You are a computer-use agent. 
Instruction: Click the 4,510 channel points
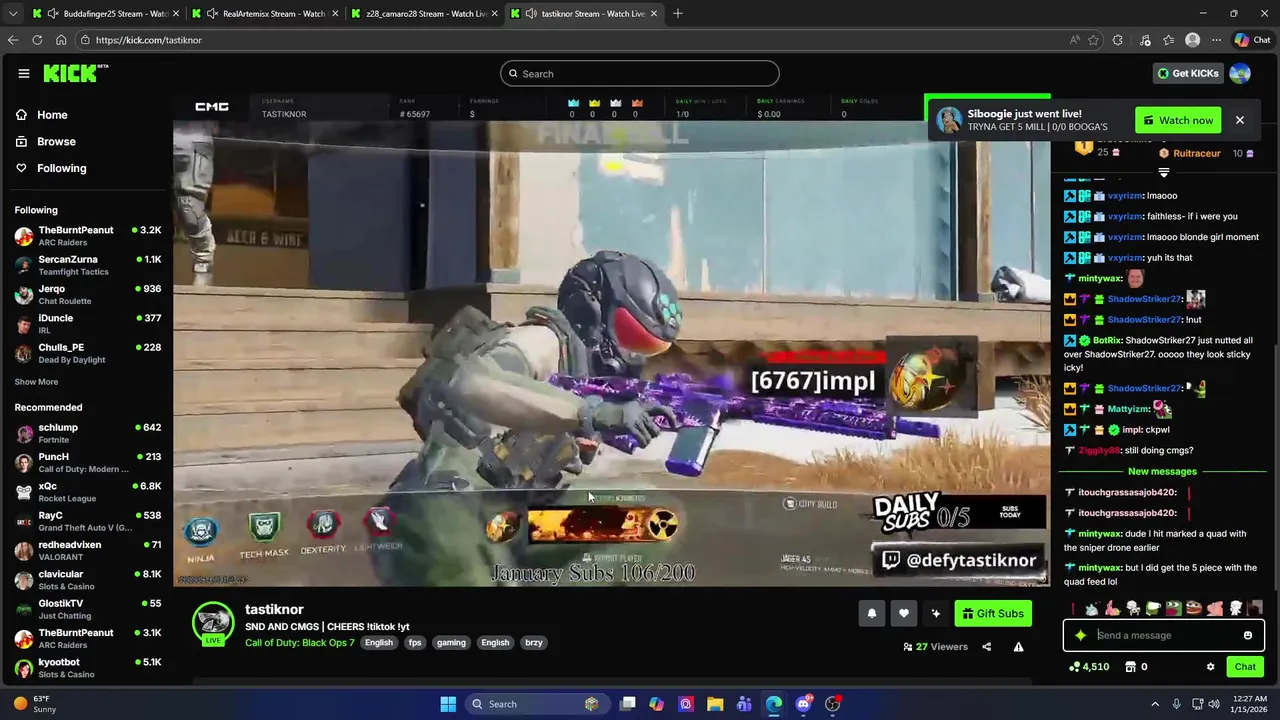[1088, 667]
